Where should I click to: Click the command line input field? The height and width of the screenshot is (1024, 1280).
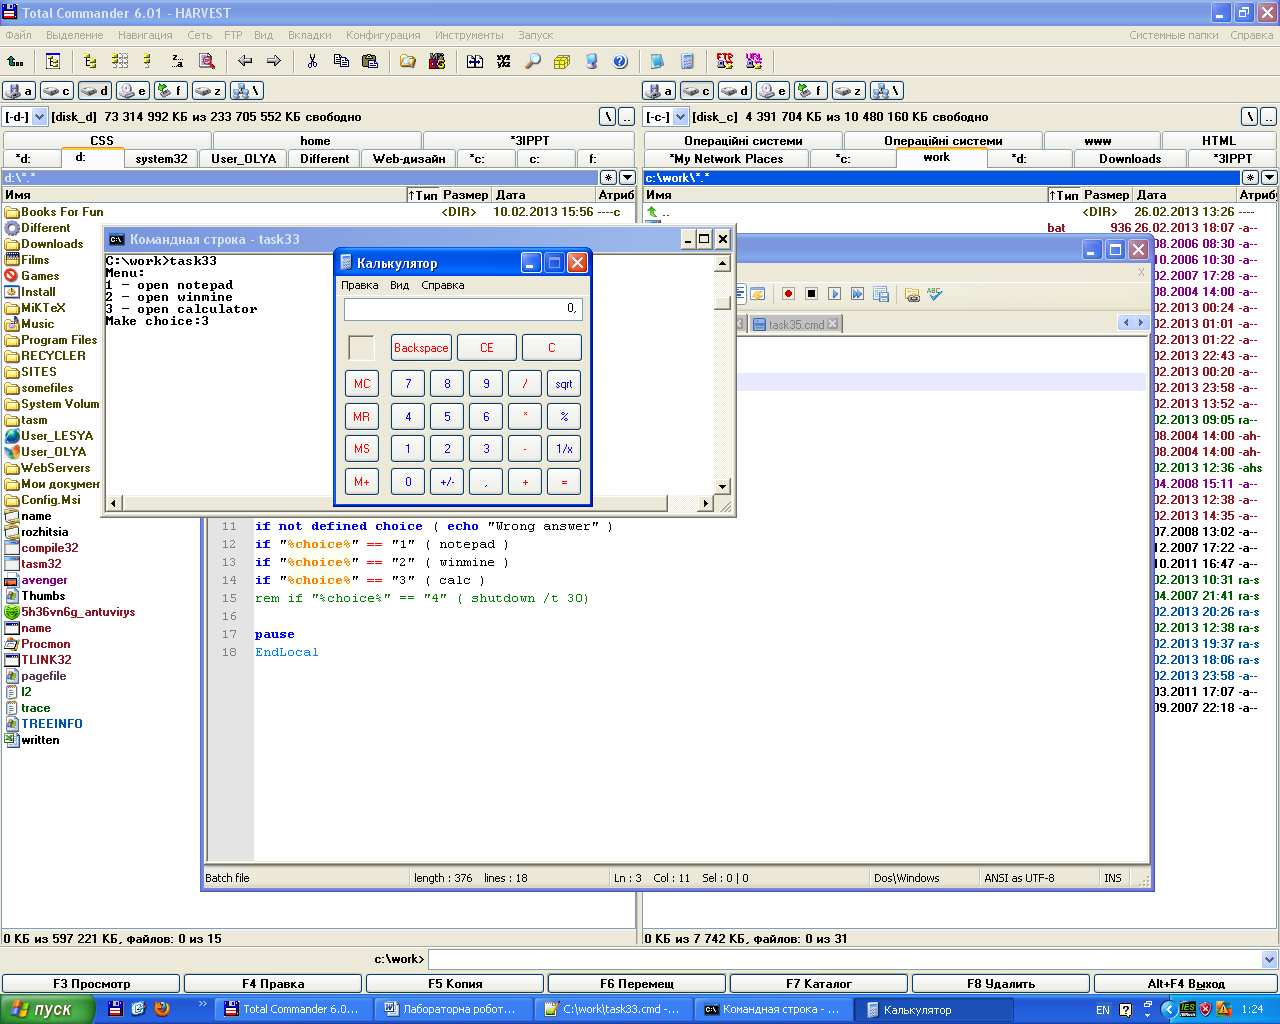pyautogui.click(x=844, y=959)
